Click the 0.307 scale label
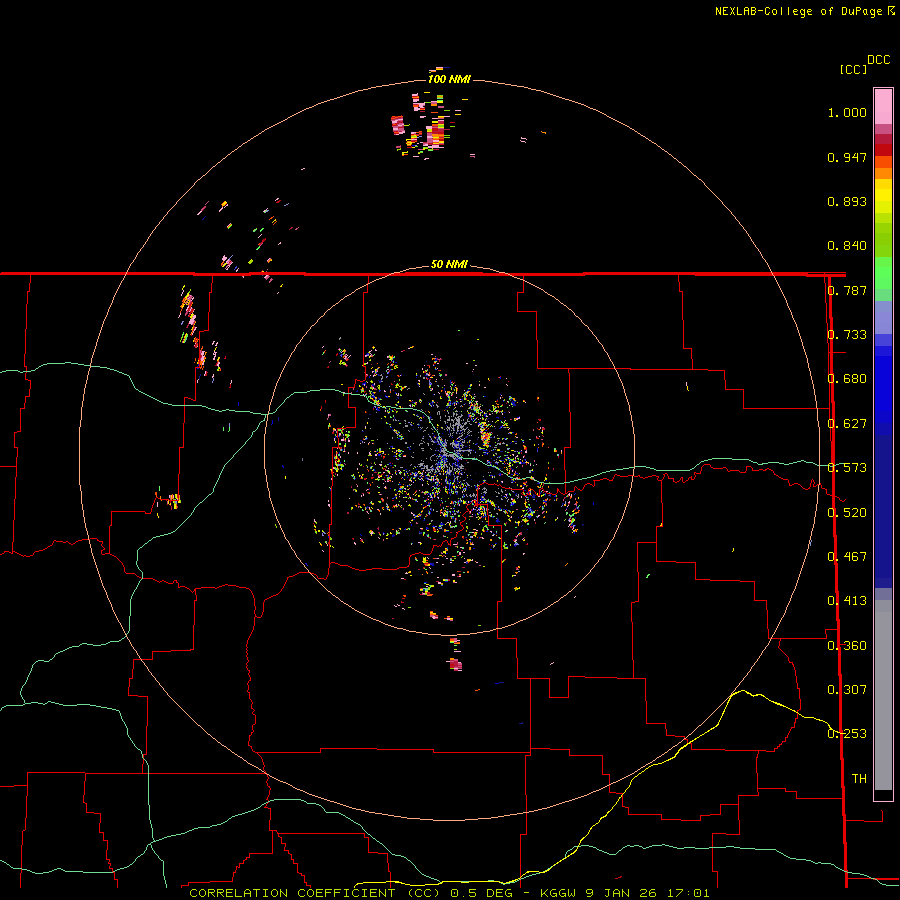This screenshot has width=900, height=900. [x=847, y=690]
